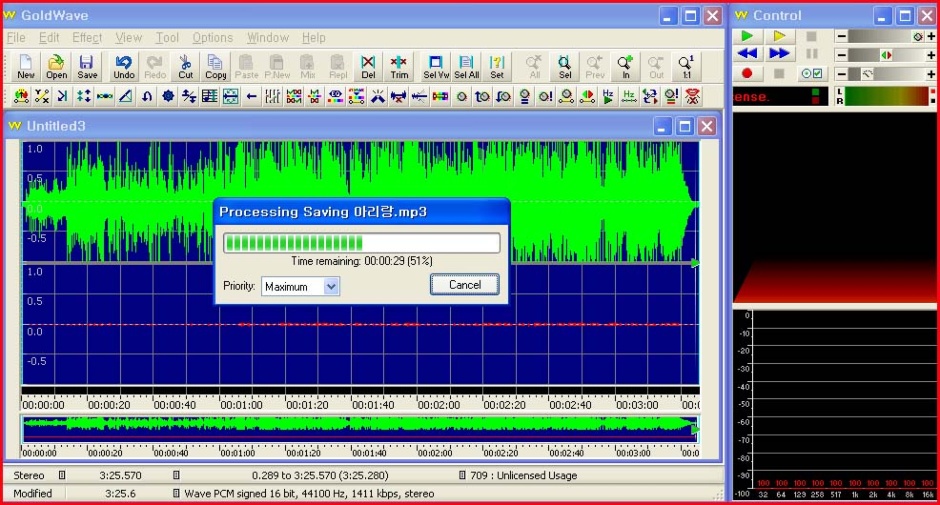Click the blue Rewind button in Control

(x=747, y=54)
